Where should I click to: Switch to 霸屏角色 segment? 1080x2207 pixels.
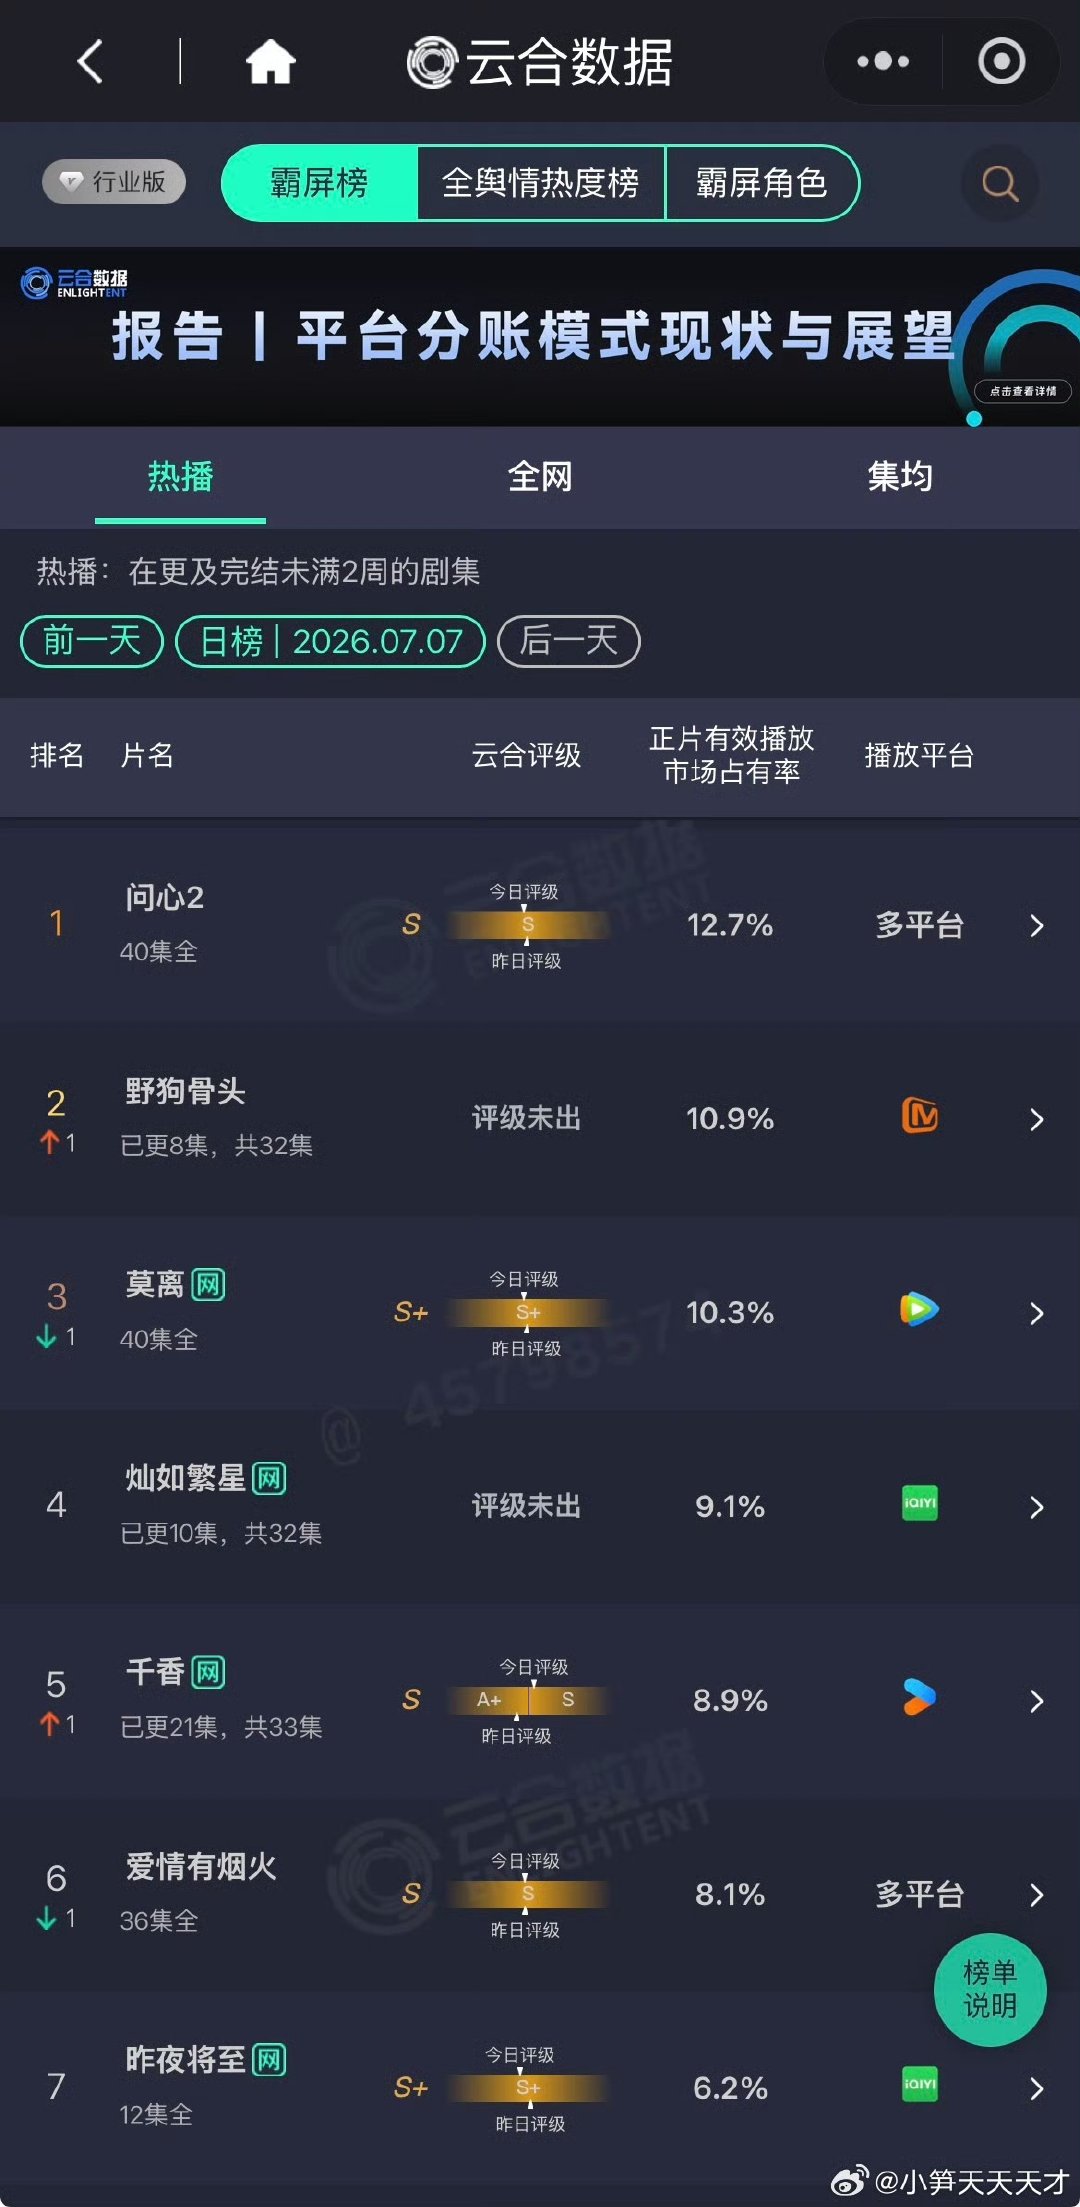coord(762,183)
